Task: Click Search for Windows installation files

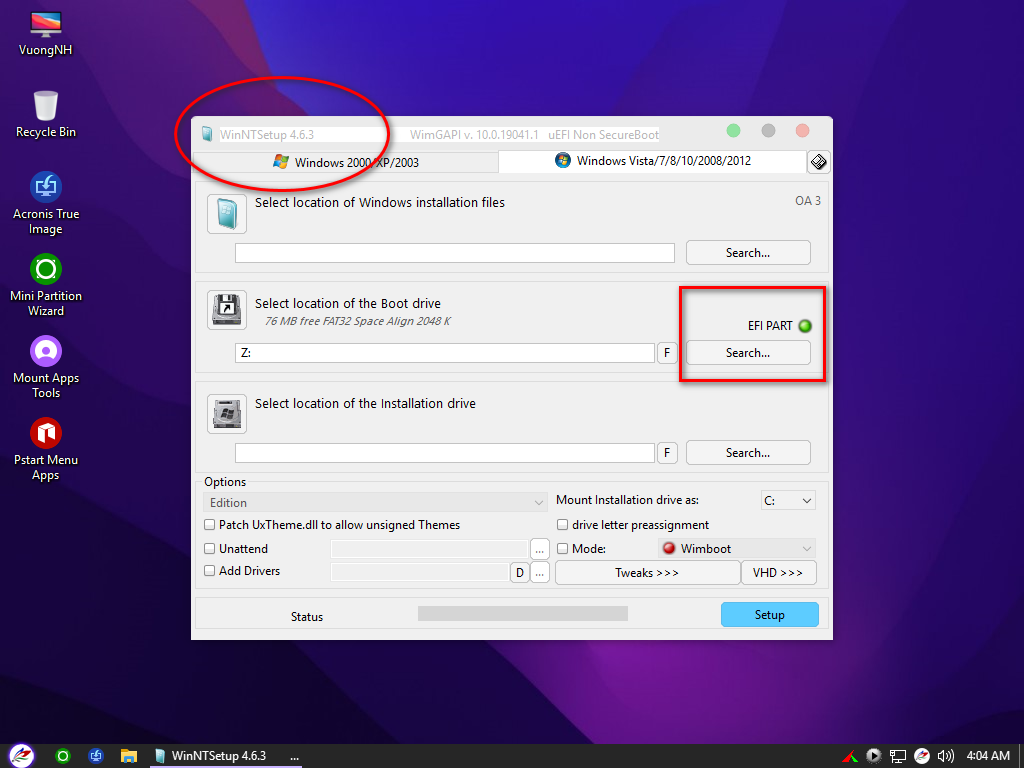Action: (748, 253)
